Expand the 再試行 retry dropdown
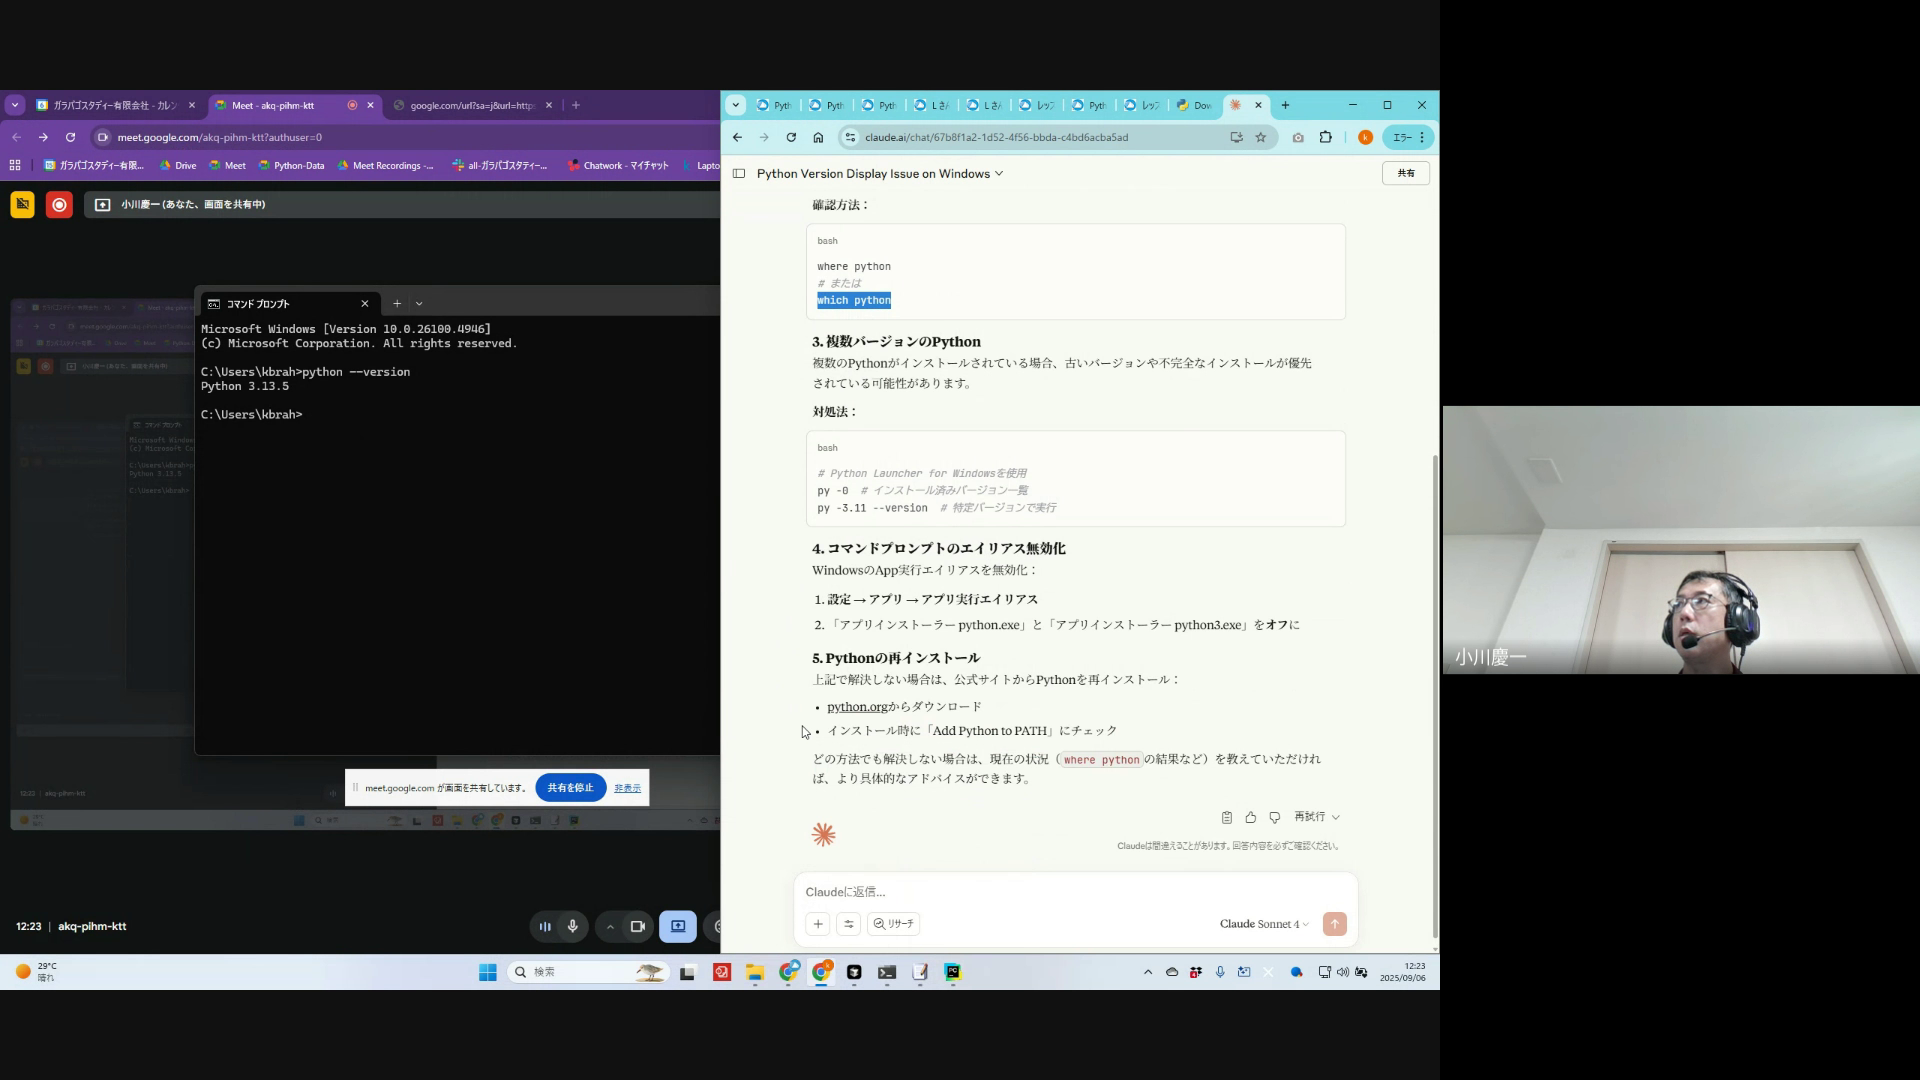Image resolution: width=1920 pixels, height=1080 pixels. tap(1316, 817)
